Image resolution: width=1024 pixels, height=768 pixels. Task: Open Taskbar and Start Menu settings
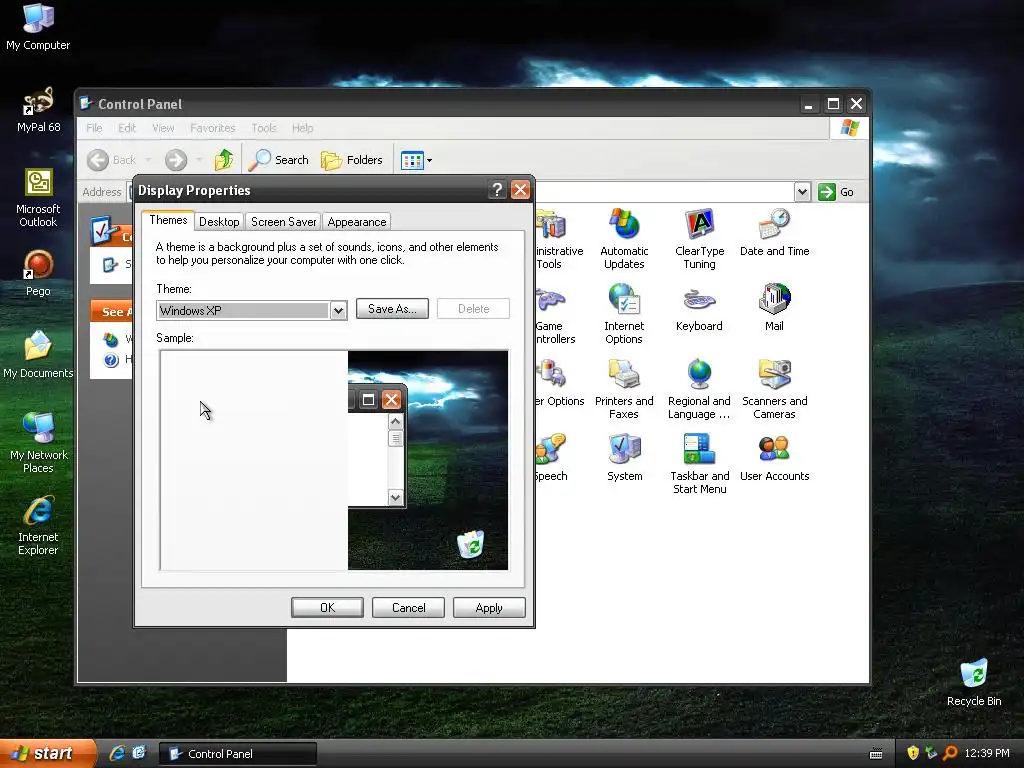point(699,464)
